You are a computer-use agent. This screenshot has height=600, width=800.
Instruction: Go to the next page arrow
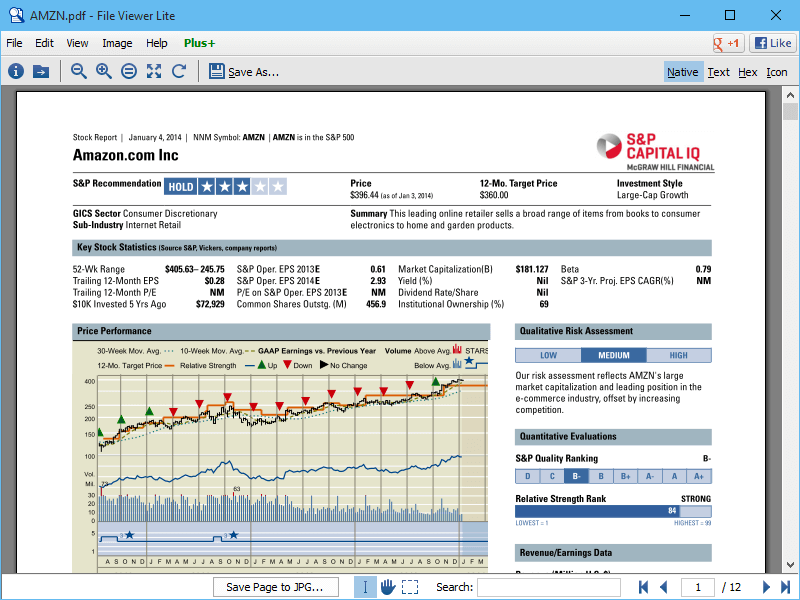(766, 587)
